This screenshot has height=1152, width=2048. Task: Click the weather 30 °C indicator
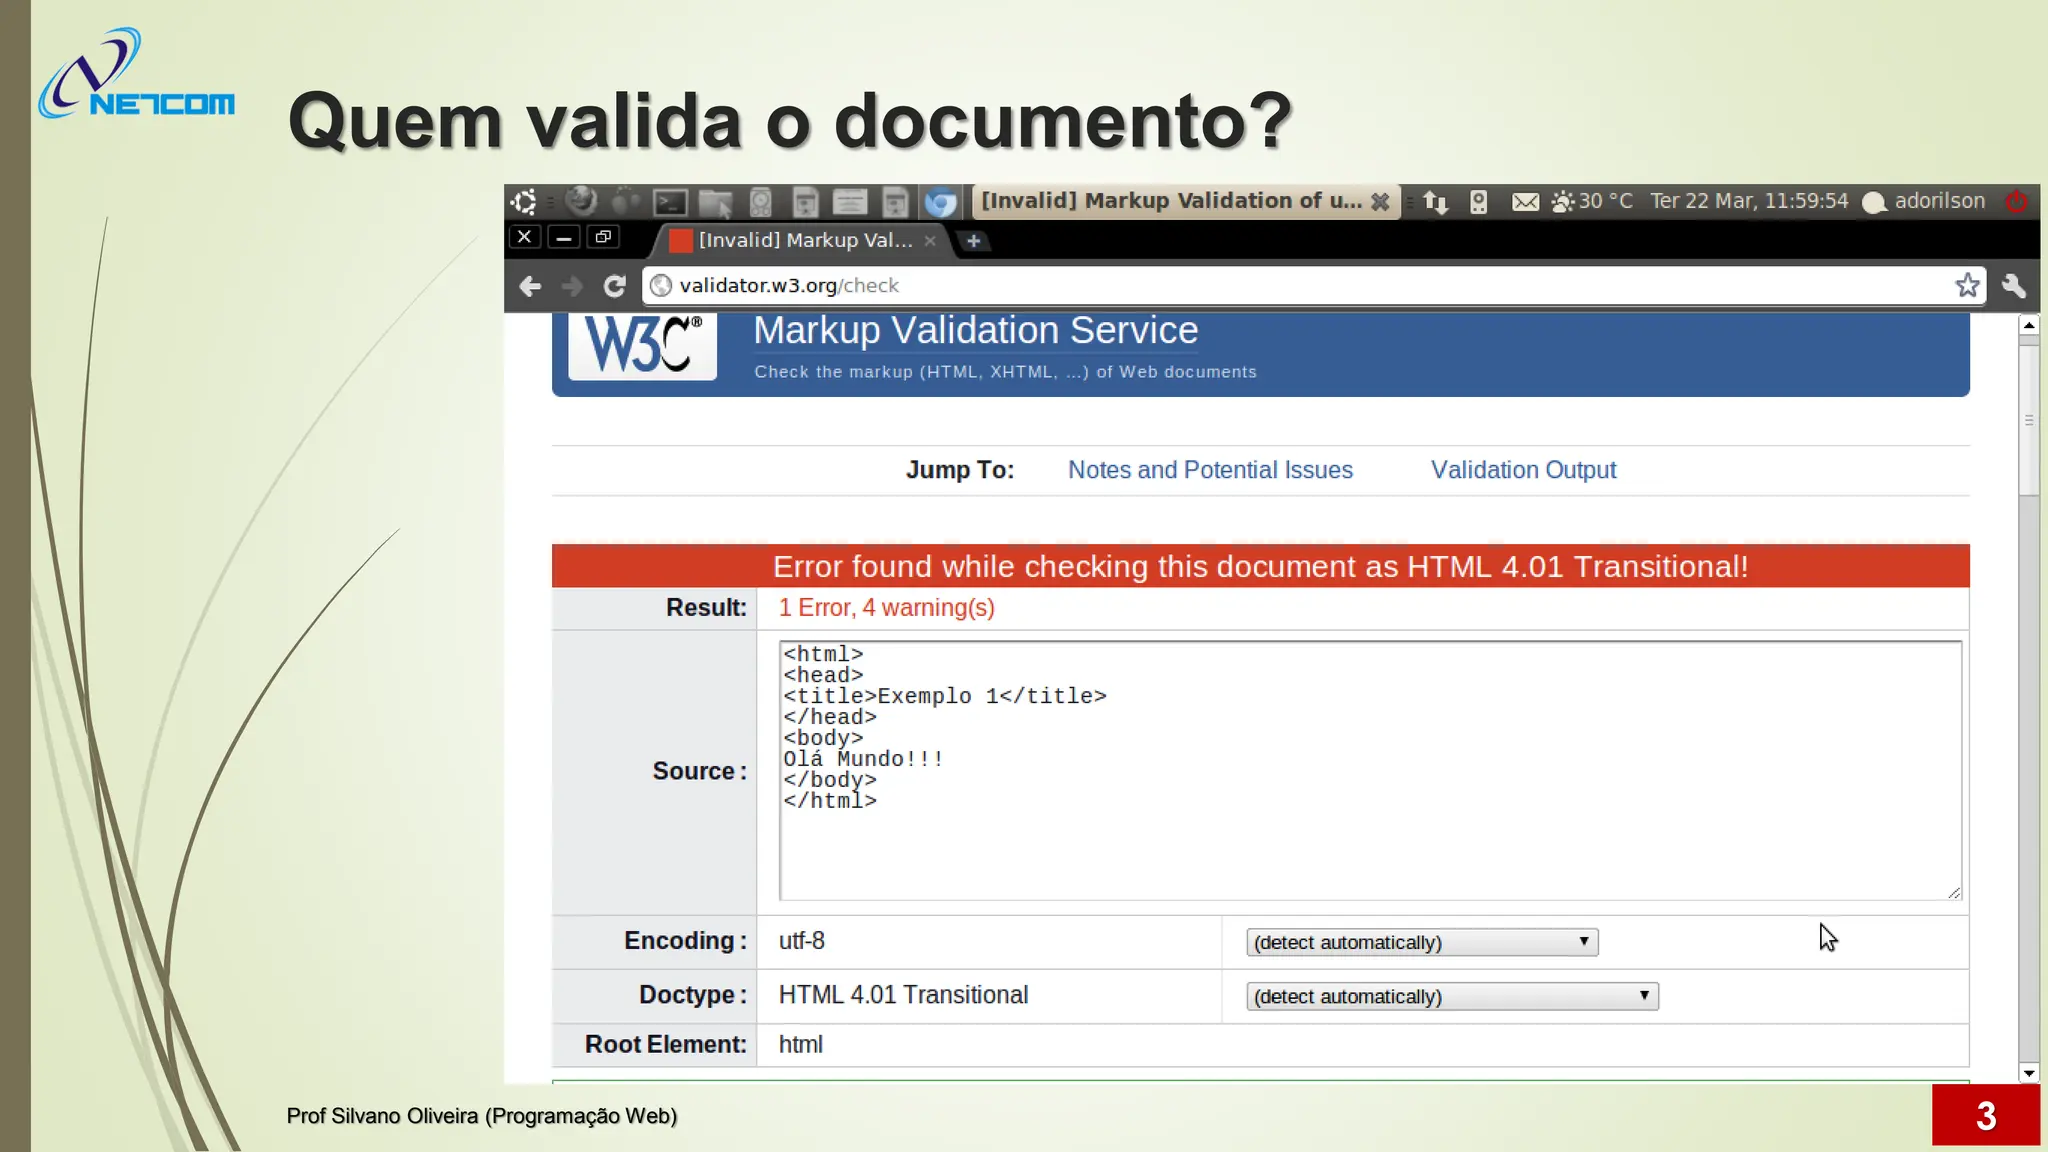(x=1592, y=202)
